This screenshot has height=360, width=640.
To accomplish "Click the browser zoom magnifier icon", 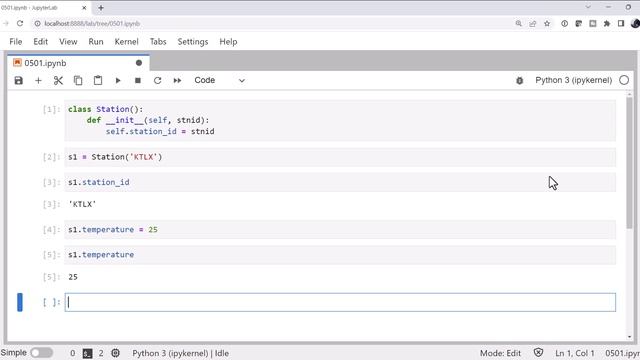I will [518, 24].
